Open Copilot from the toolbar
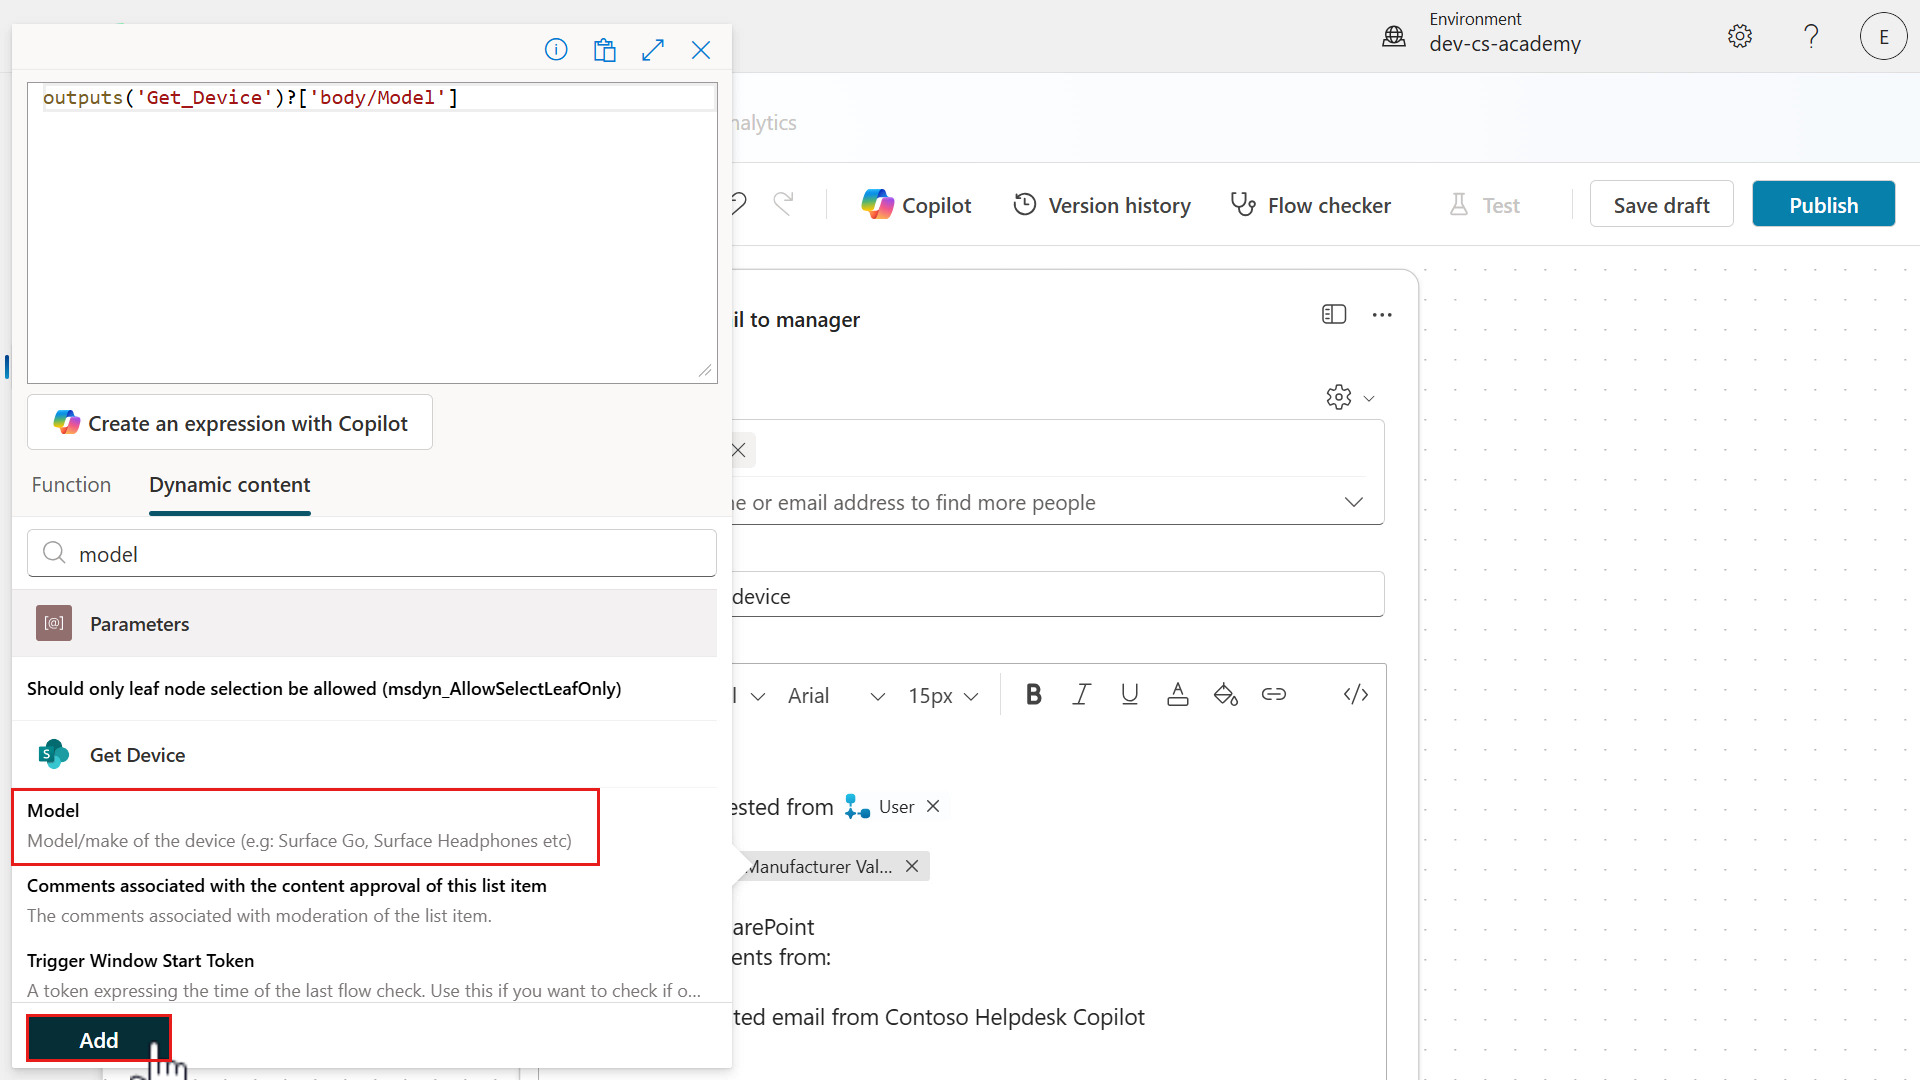 [915, 204]
